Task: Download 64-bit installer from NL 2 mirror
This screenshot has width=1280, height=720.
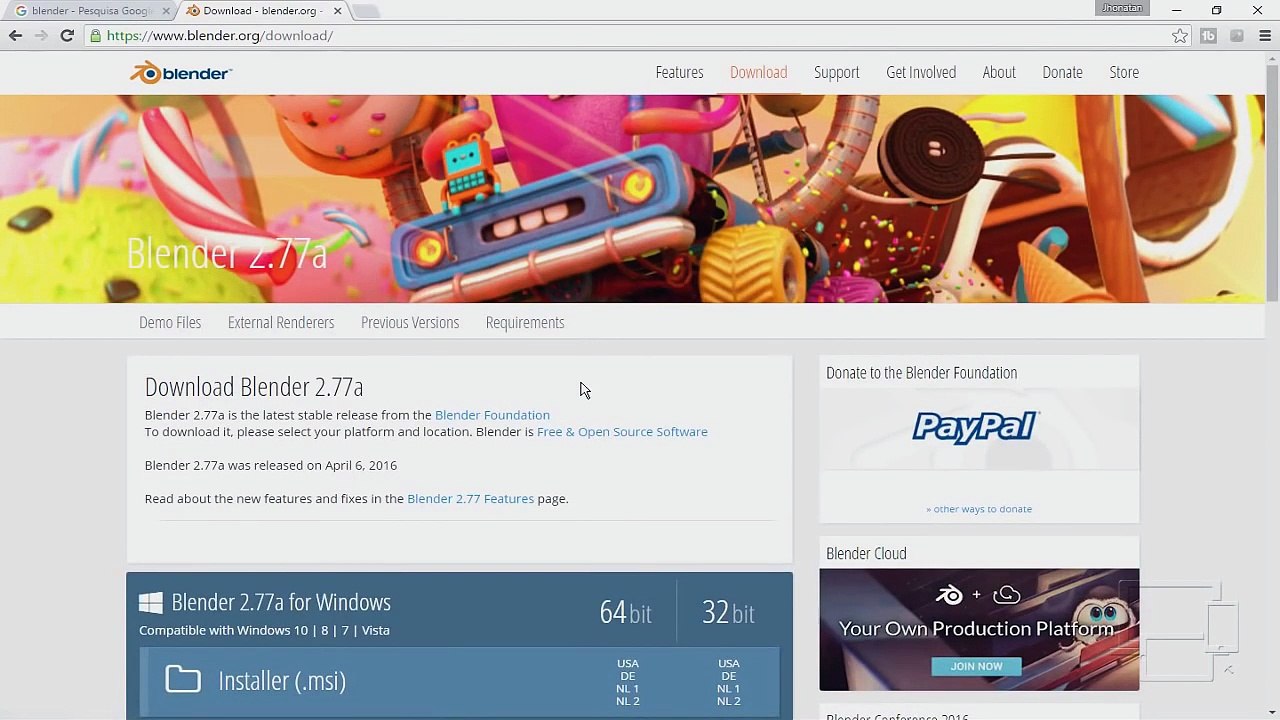Action: [x=628, y=701]
